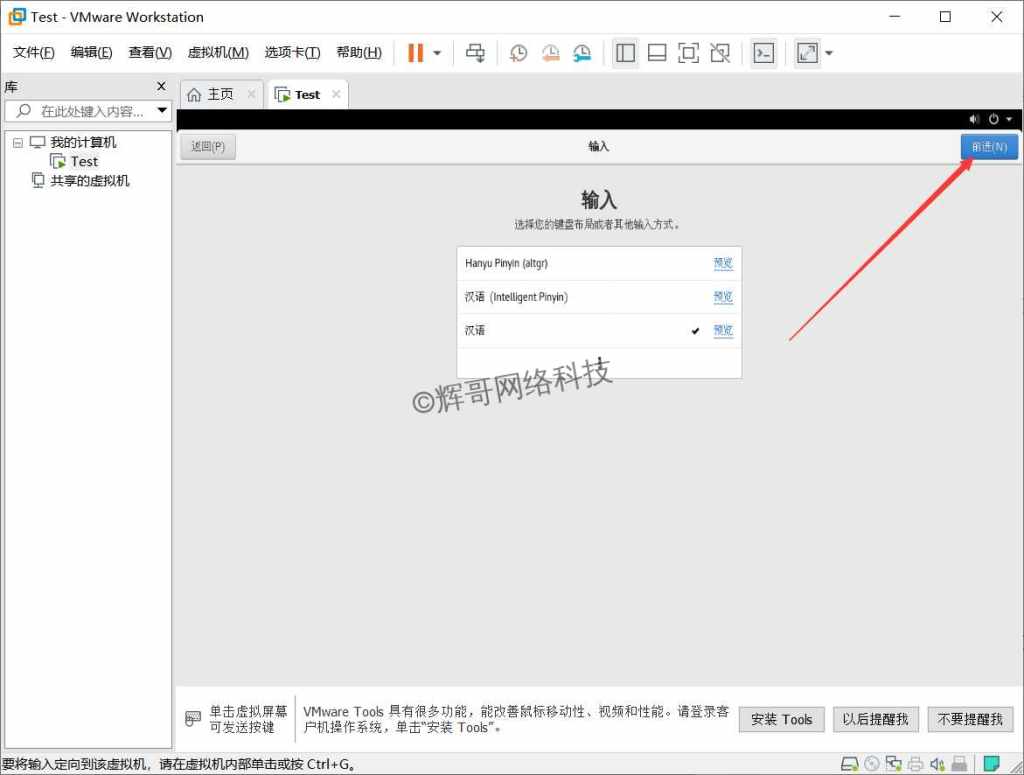The image size is (1024, 775).
Task: Enter full screen mode icon
Action: pyautogui.click(x=688, y=53)
